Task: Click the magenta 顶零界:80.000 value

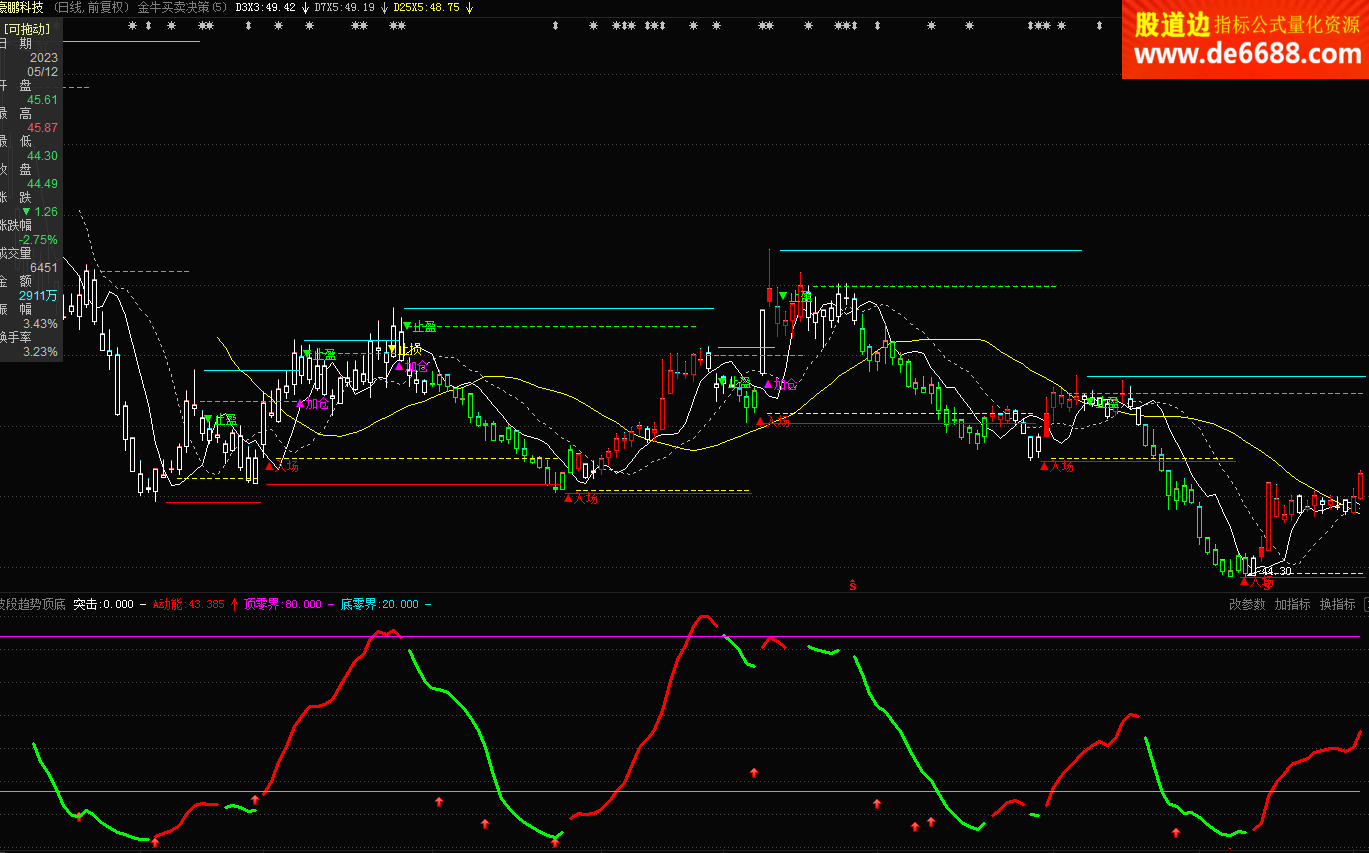Action: (x=283, y=605)
